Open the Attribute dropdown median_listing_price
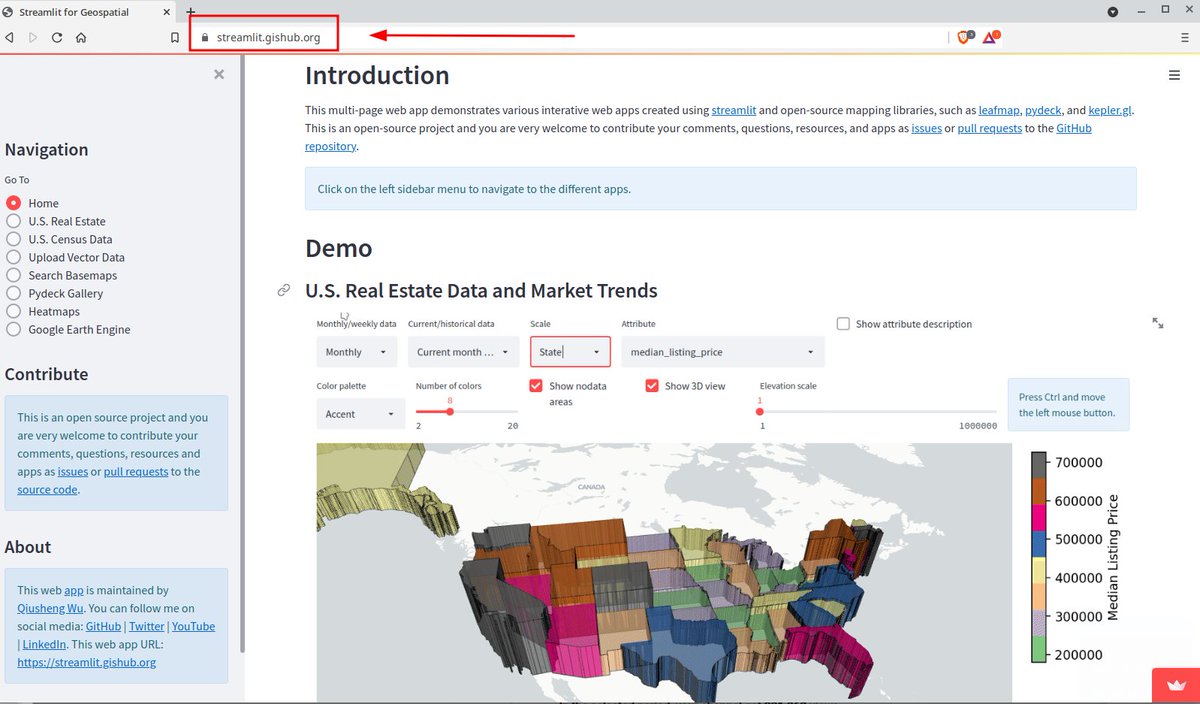 [x=723, y=352]
